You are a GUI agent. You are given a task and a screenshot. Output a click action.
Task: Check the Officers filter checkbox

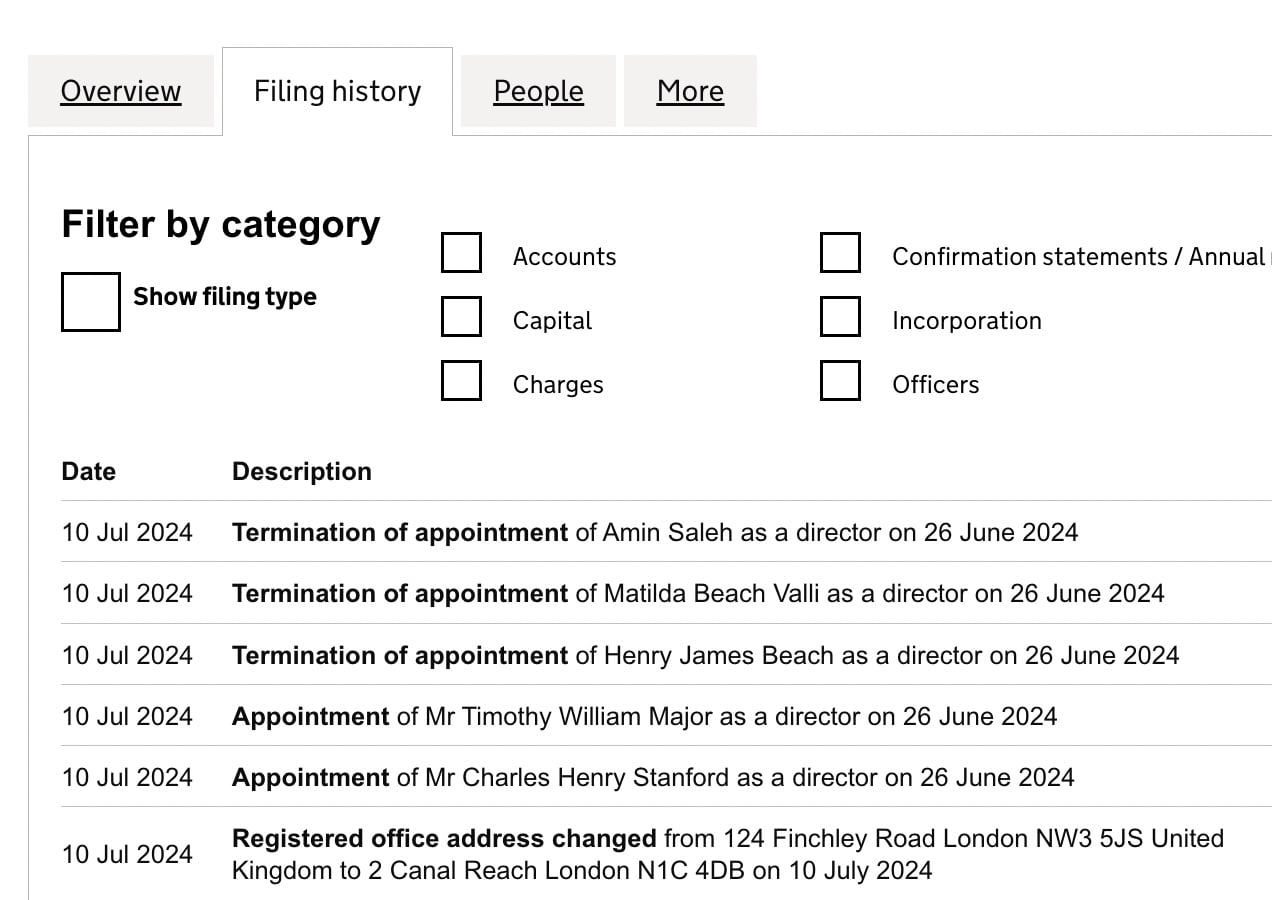pyautogui.click(x=840, y=381)
